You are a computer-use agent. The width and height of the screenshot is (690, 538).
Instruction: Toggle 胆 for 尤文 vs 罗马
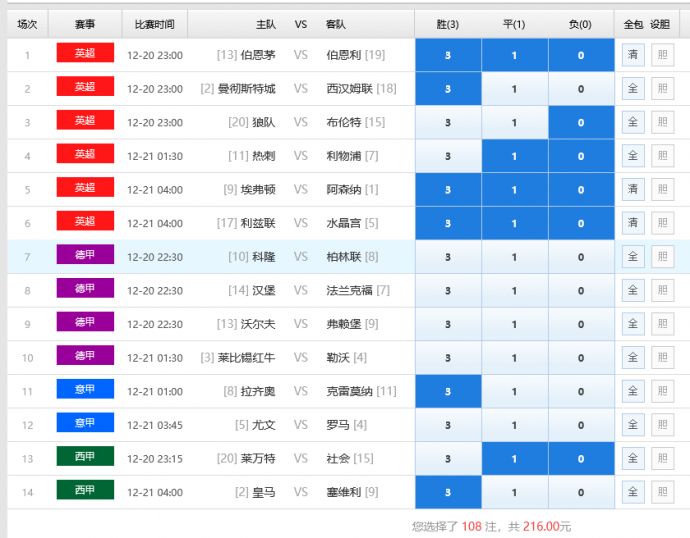(x=662, y=425)
